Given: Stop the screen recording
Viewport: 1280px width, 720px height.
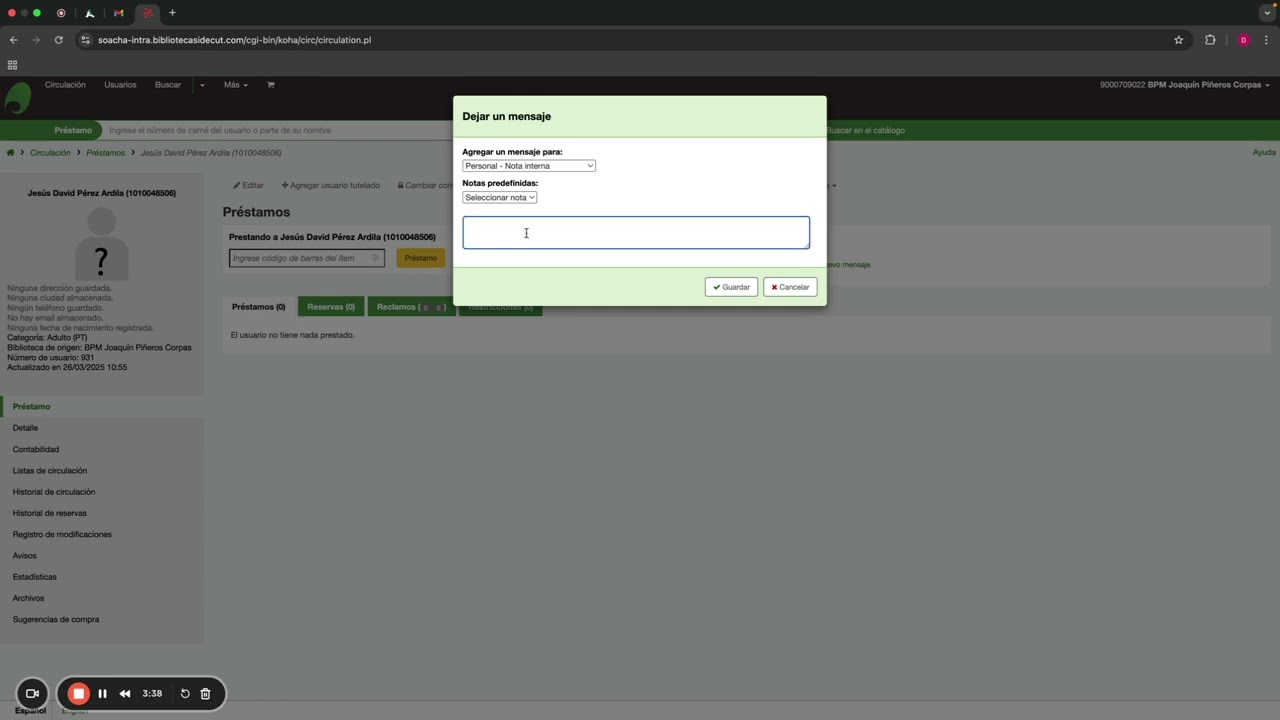Looking at the screenshot, I should (x=78, y=693).
